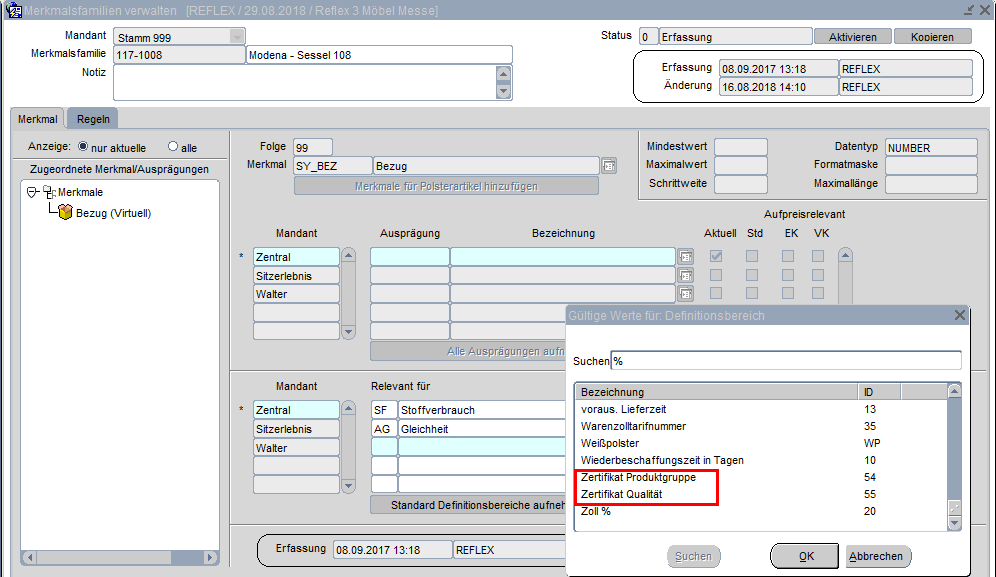Close the Gültige Werte dialog with X
Viewport: 996px width, 577px height.
point(960,315)
